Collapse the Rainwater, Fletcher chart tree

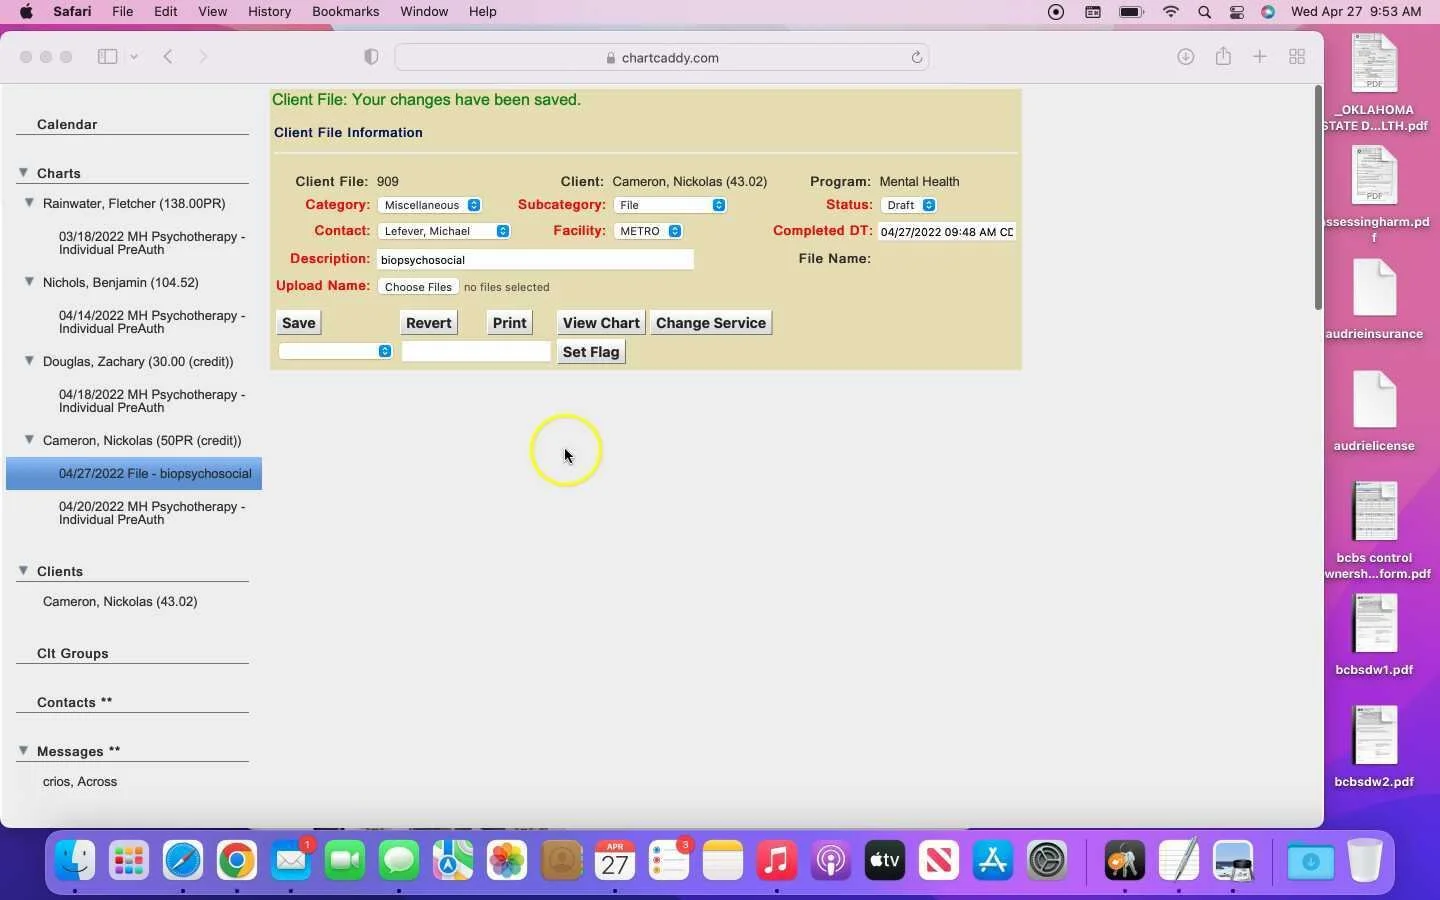(29, 203)
